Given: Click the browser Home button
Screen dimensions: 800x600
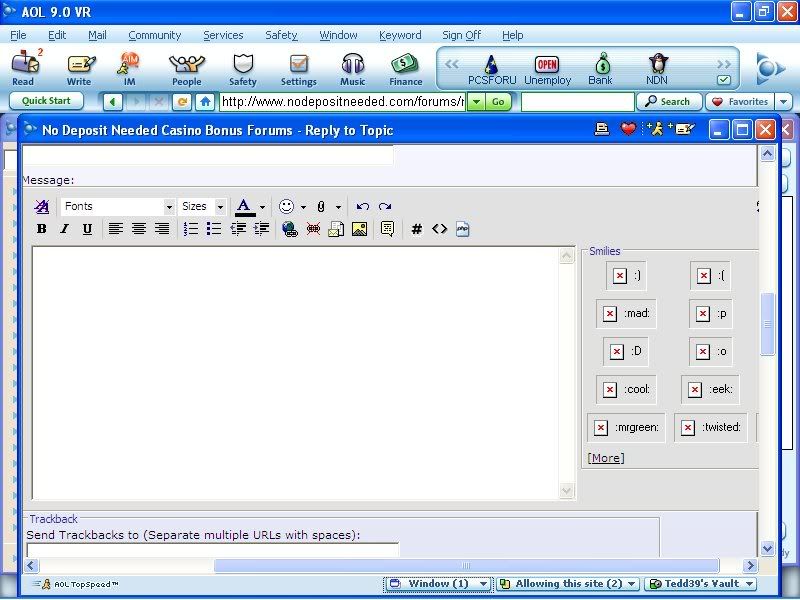Looking at the screenshot, I should (205, 102).
